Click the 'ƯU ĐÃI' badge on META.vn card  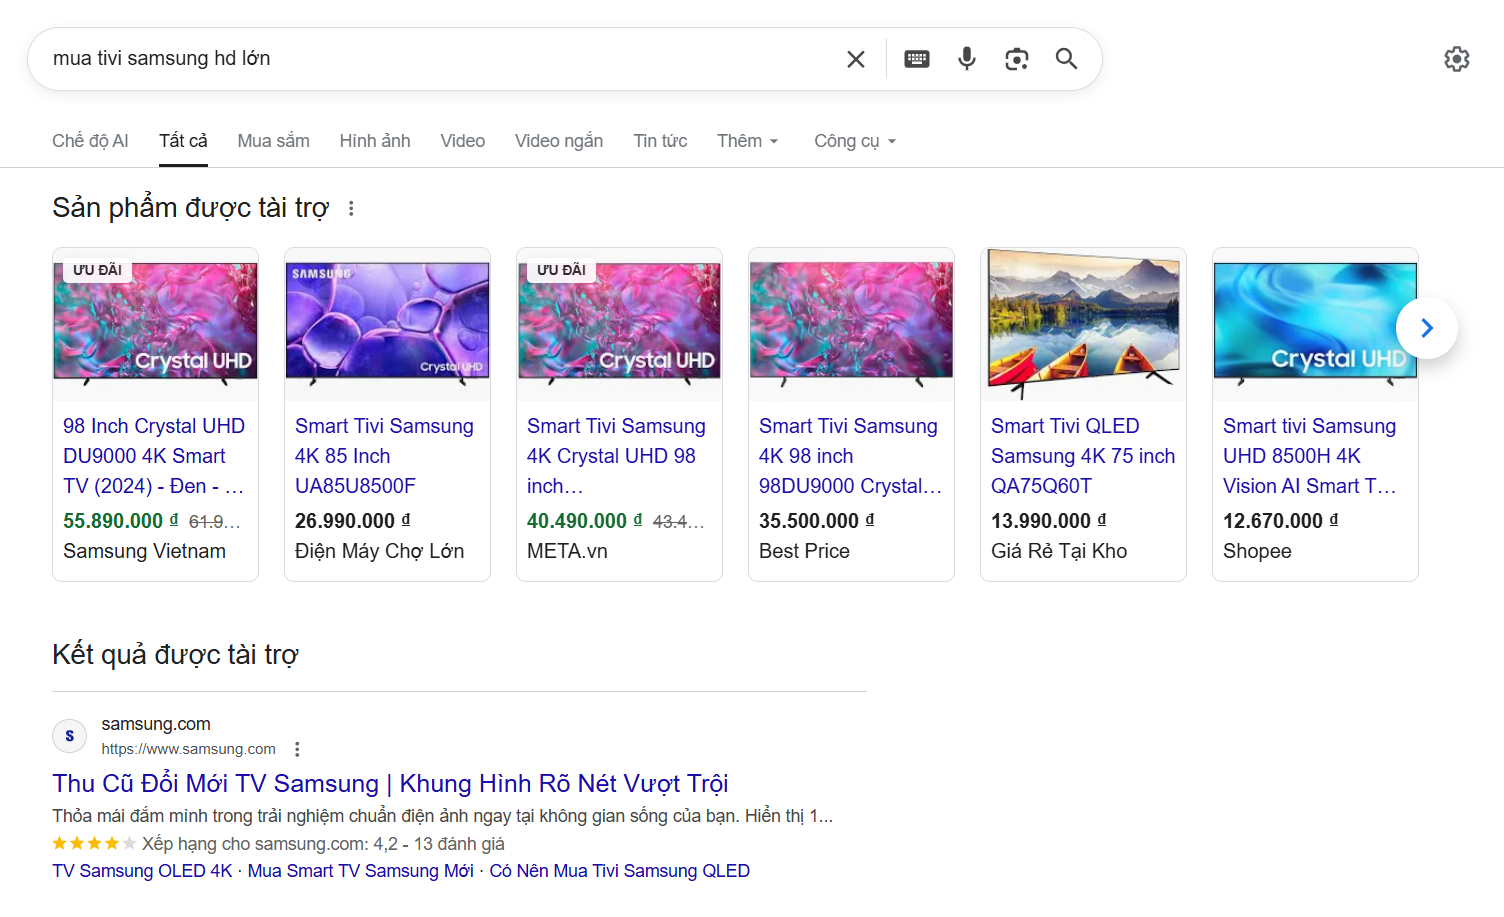(561, 270)
